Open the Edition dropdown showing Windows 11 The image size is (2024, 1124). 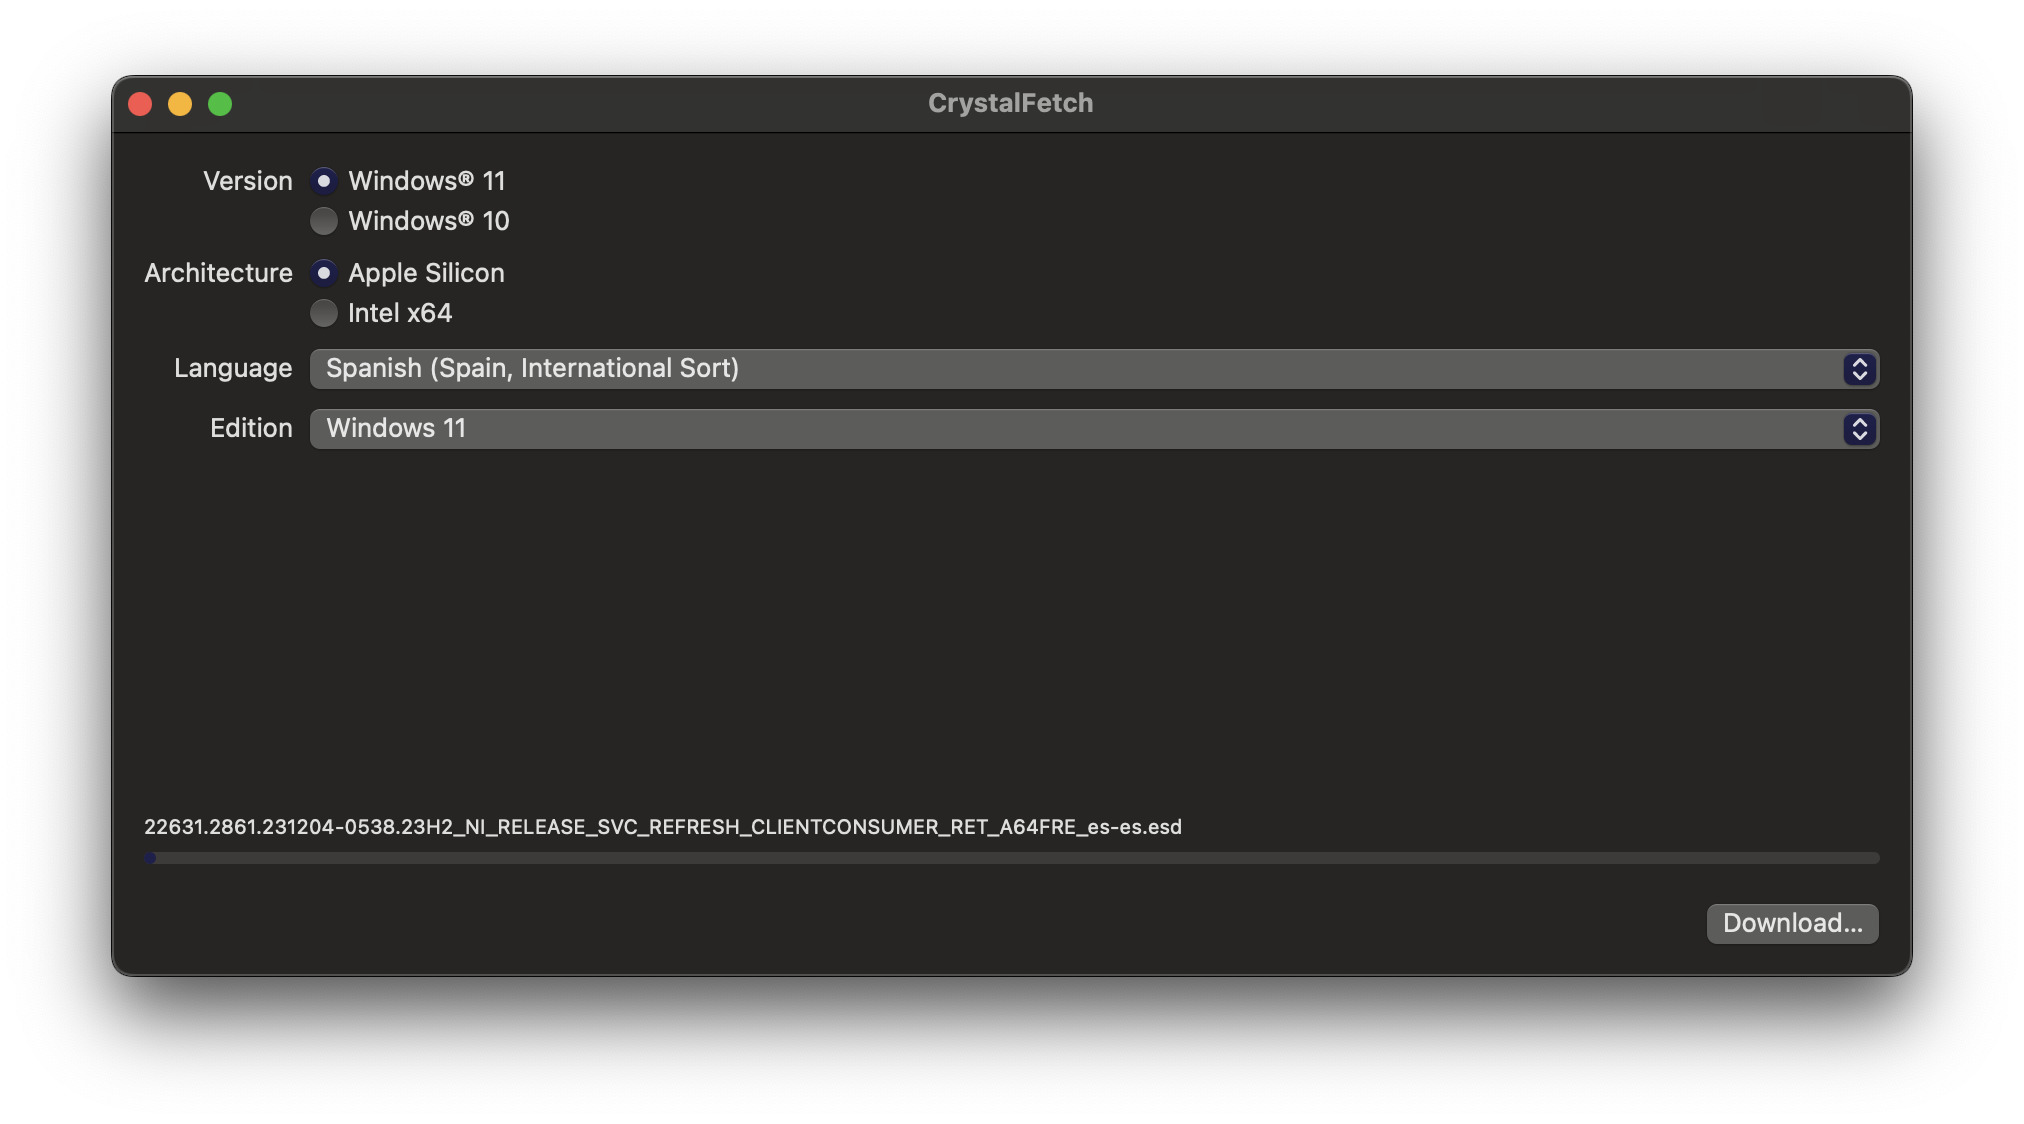[x=1094, y=429]
